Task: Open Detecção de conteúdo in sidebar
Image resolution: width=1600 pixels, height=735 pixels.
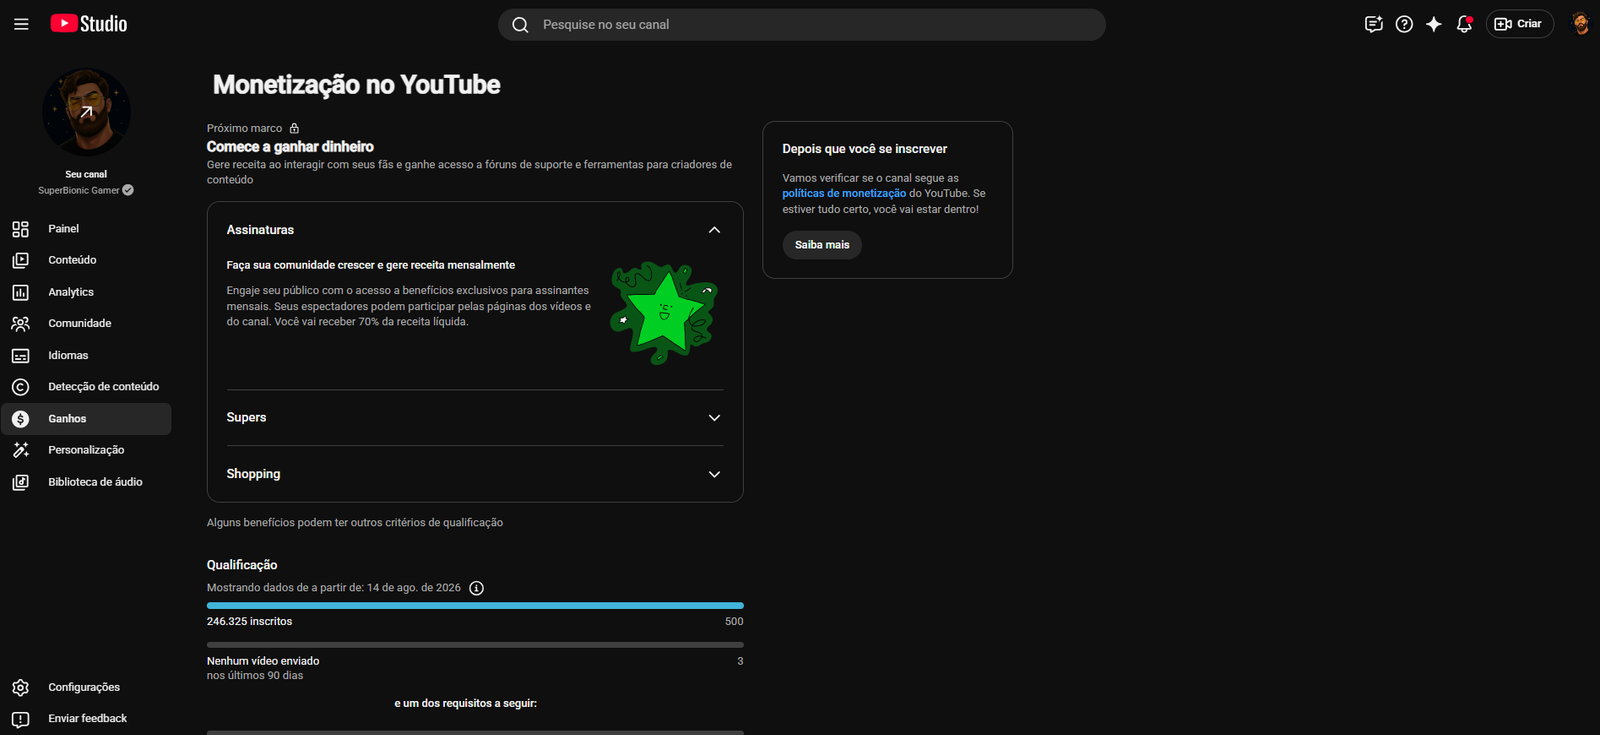Action: coord(86,387)
